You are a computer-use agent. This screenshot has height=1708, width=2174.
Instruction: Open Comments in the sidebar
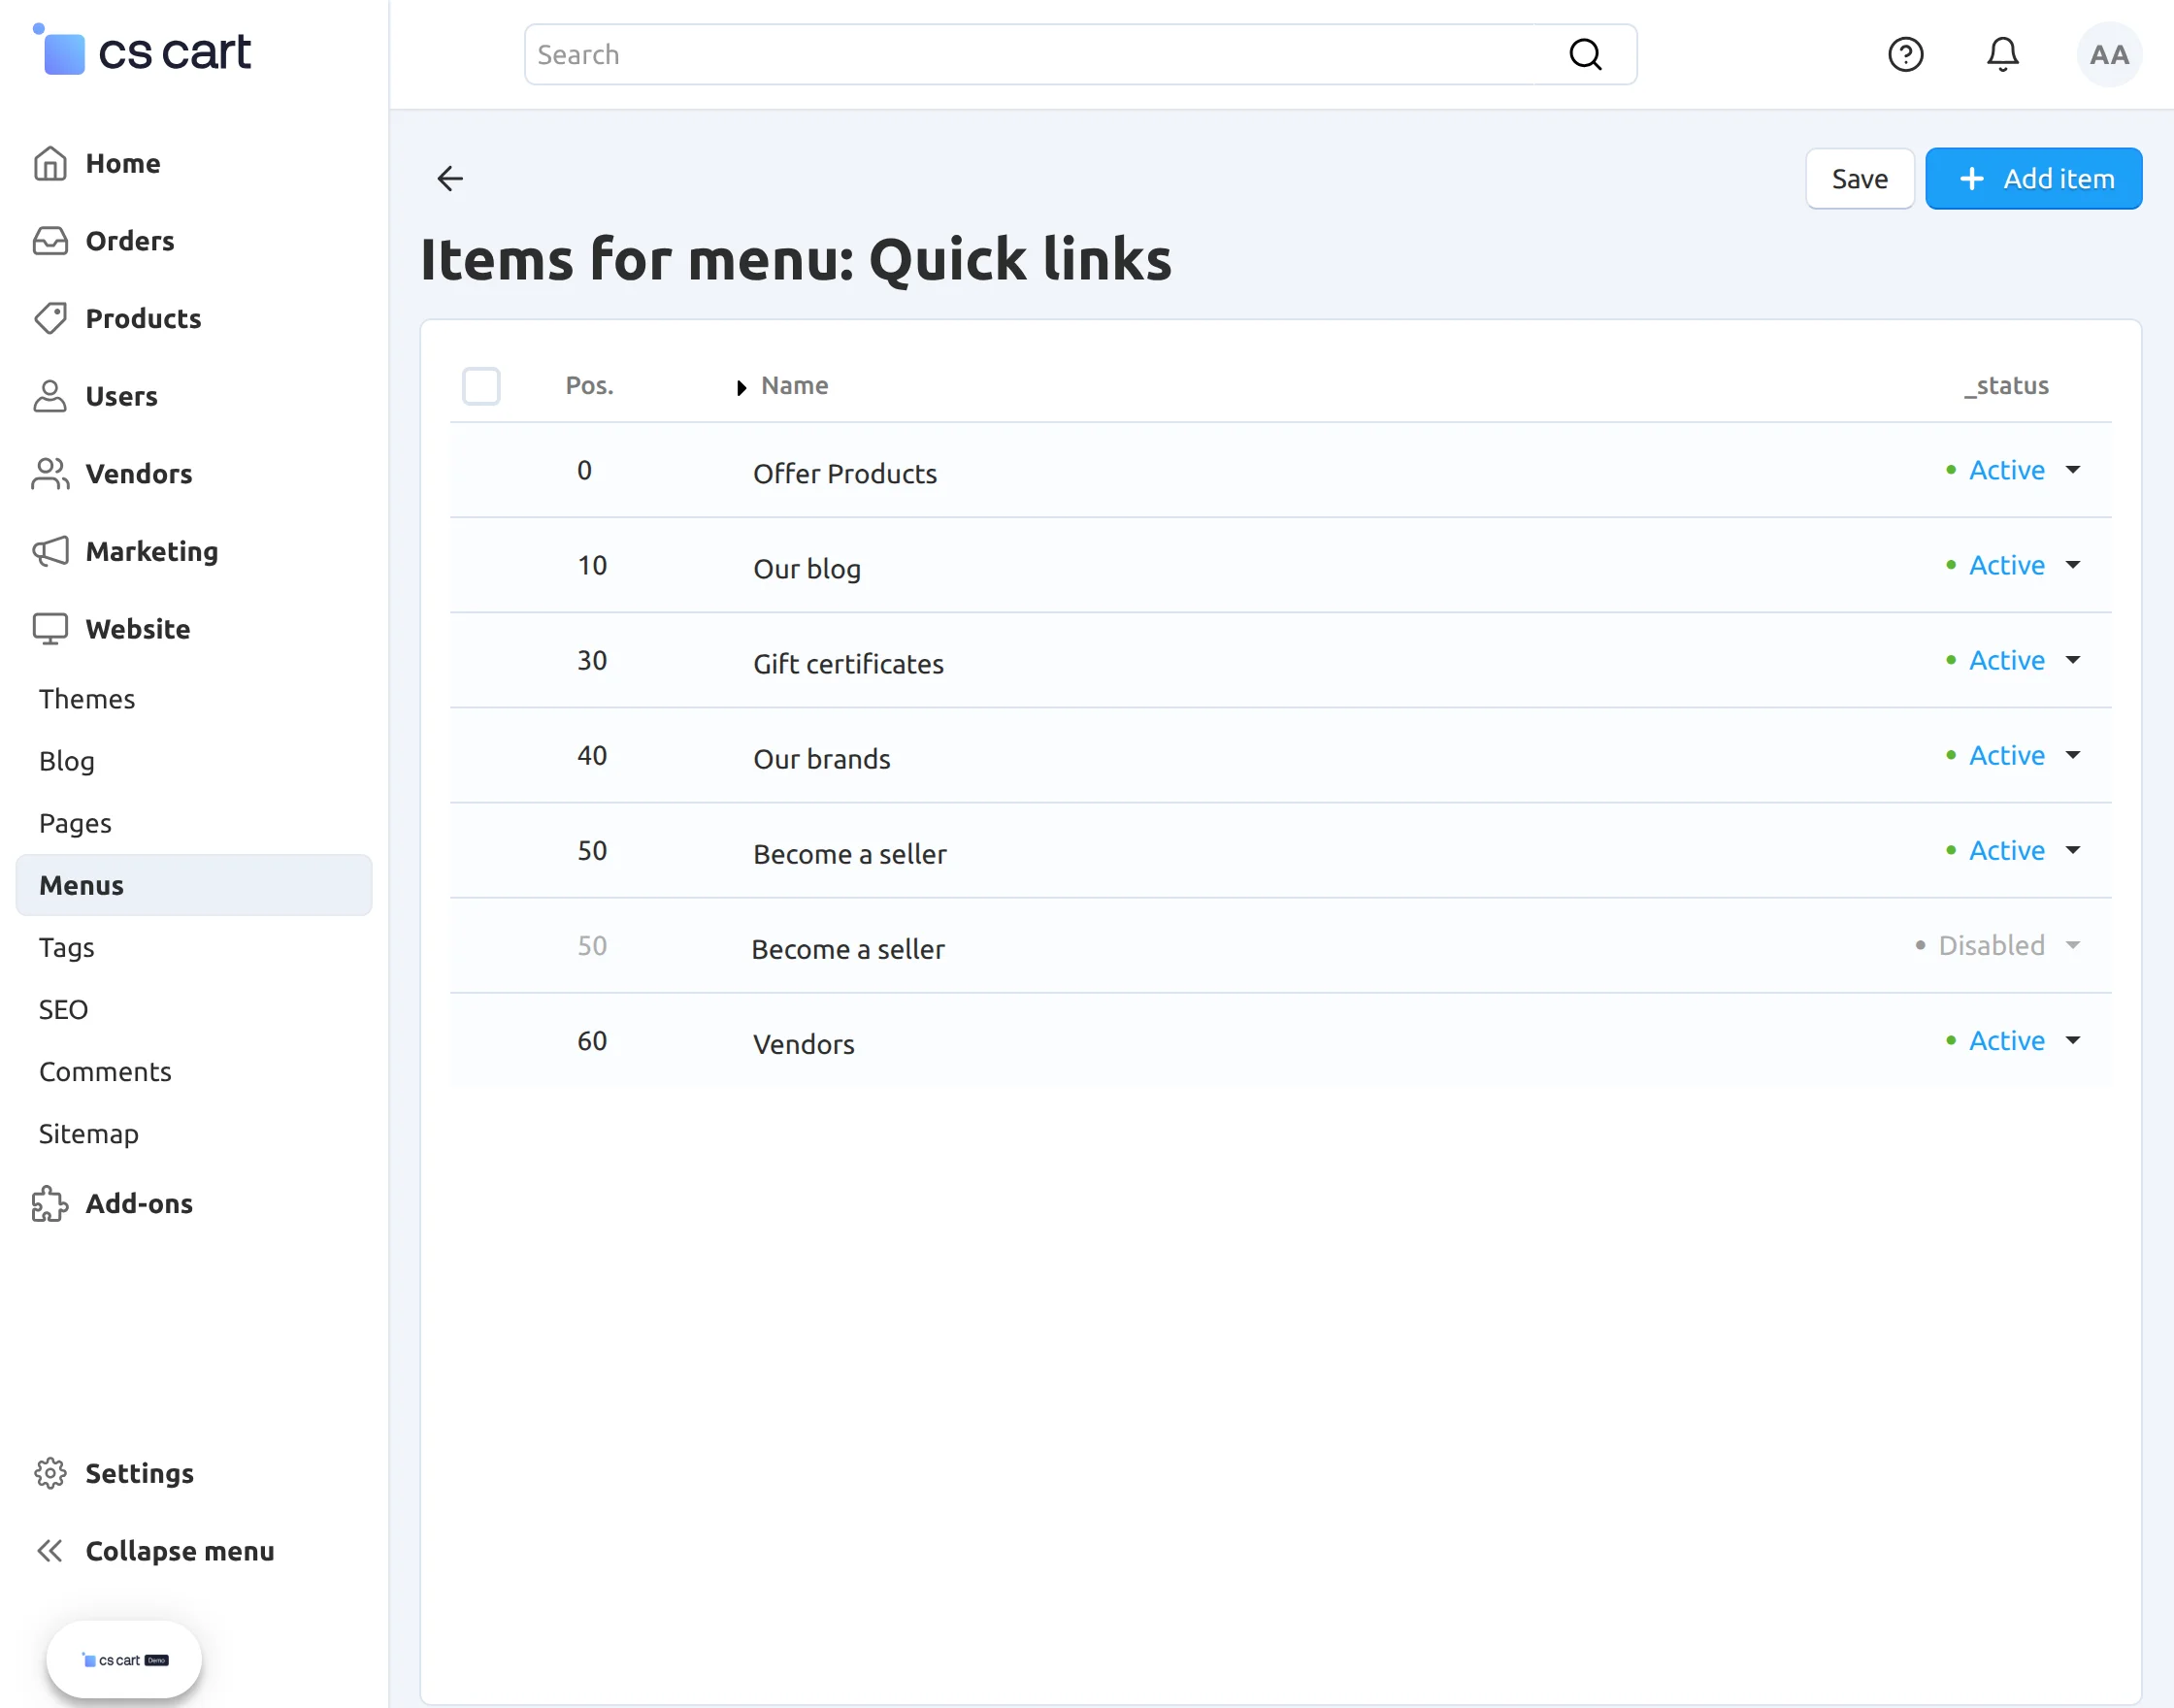(105, 1072)
